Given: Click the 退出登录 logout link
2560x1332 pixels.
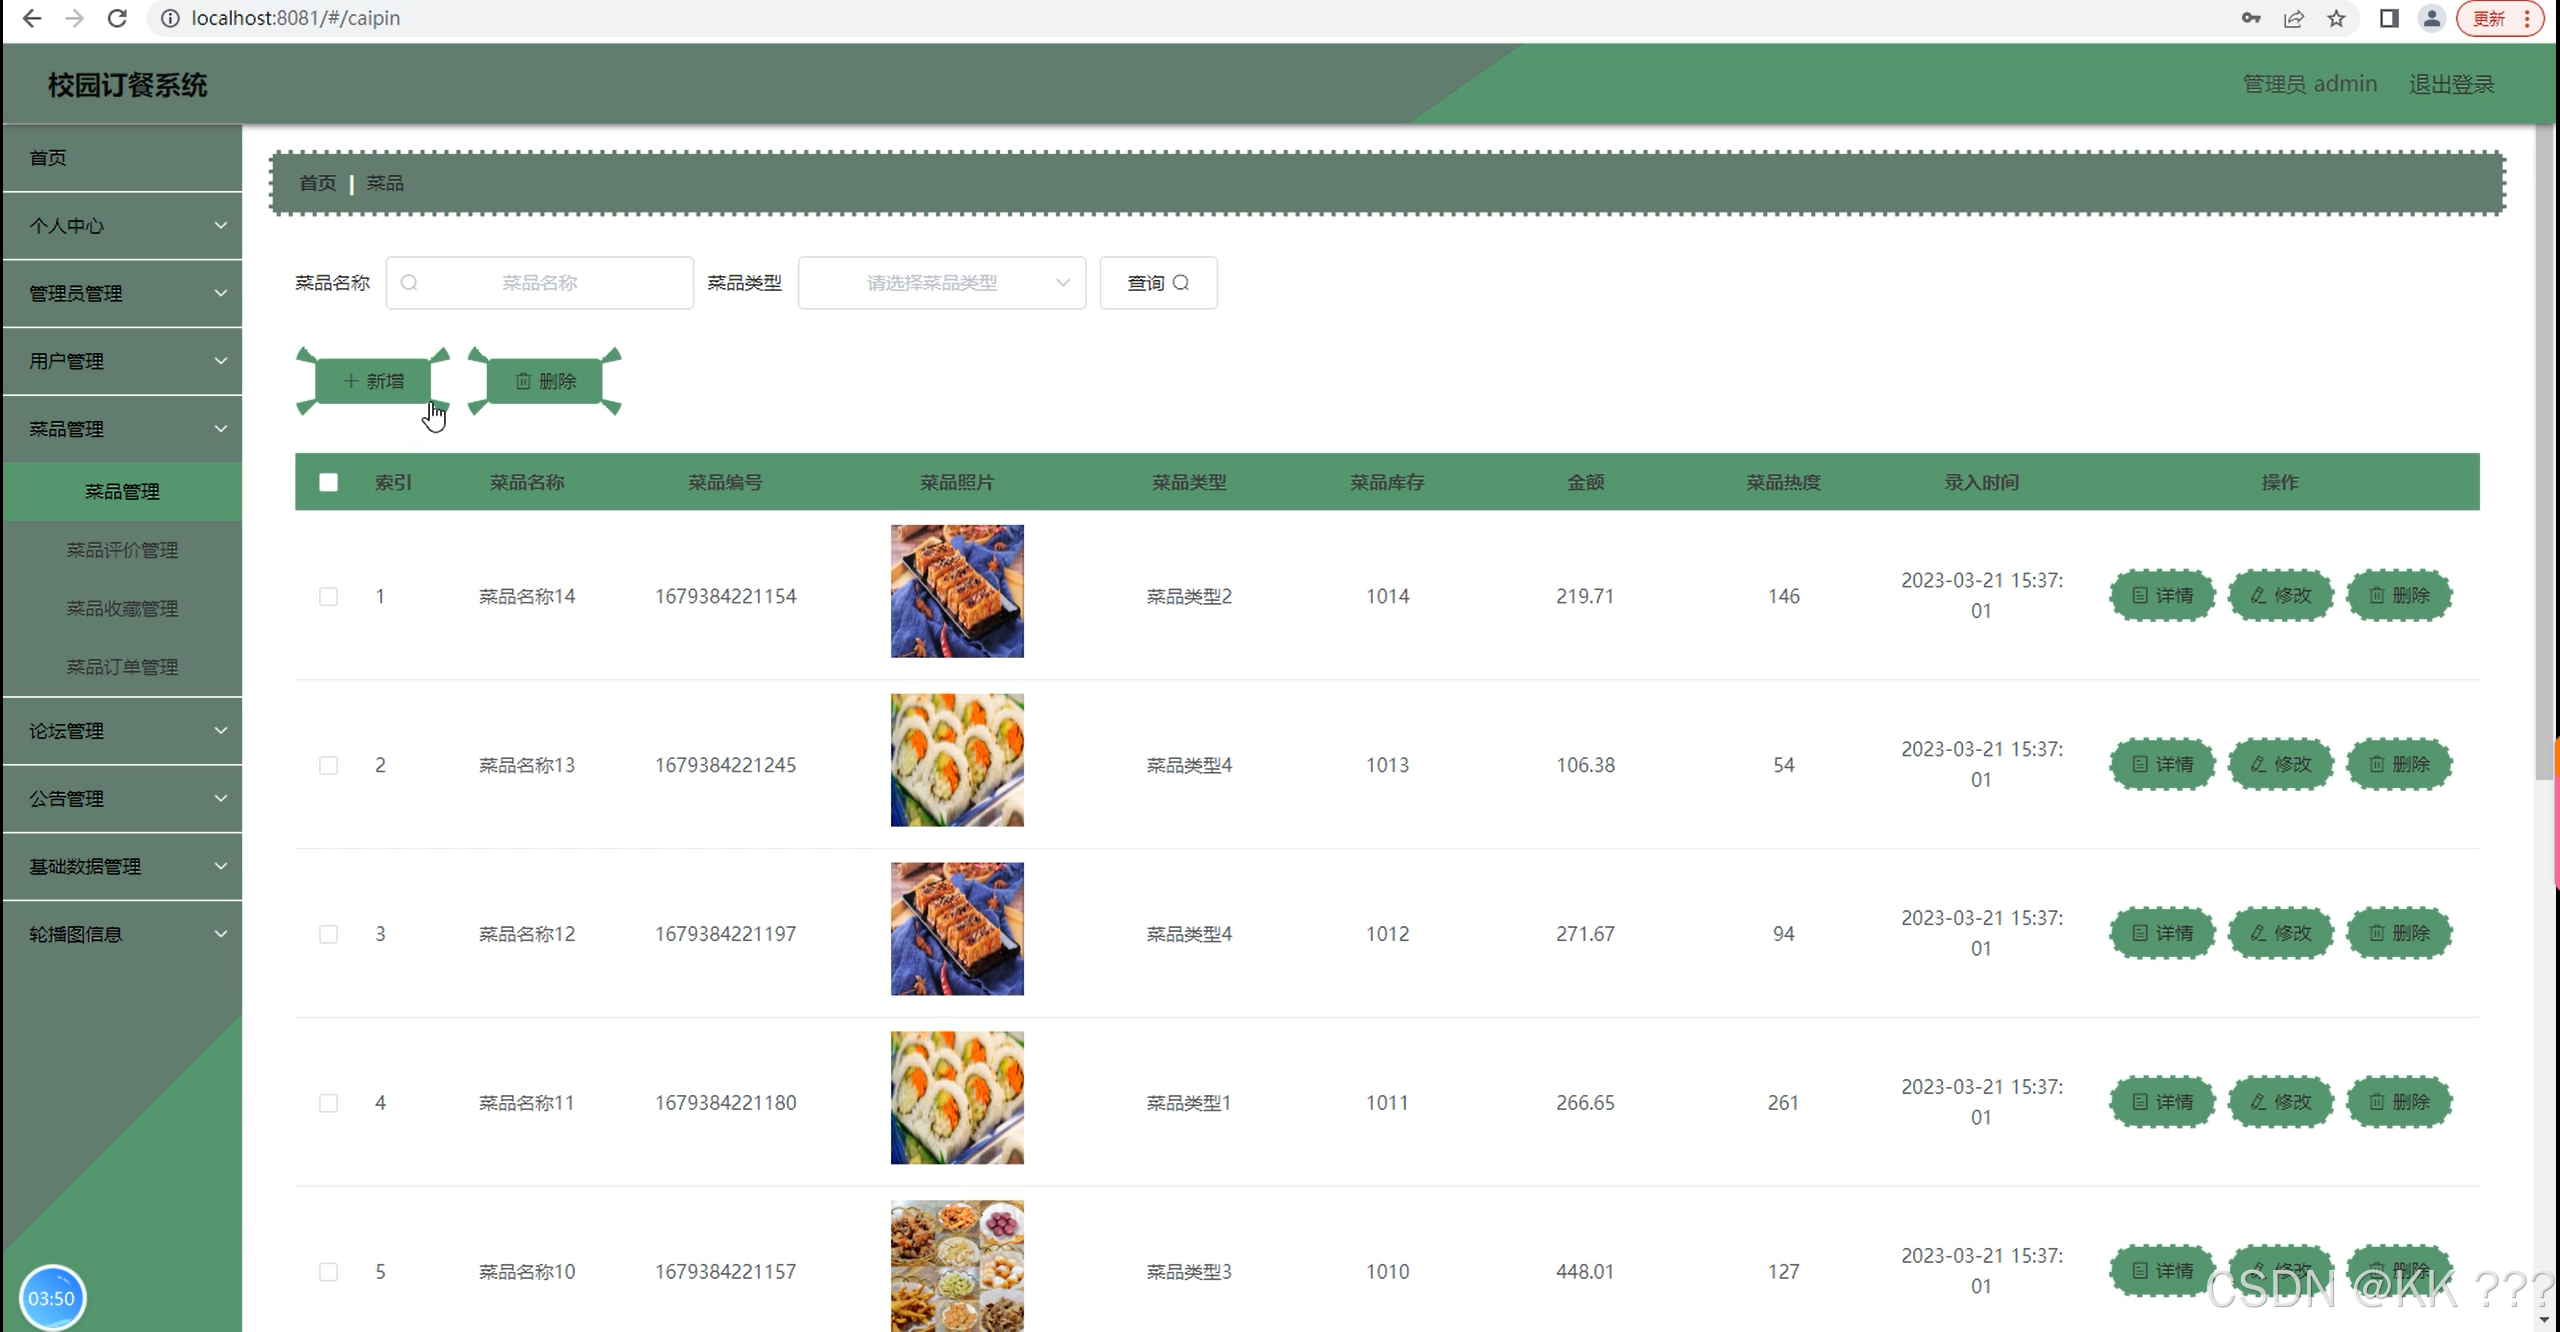Looking at the screenshot, I should pos(2451,84).
